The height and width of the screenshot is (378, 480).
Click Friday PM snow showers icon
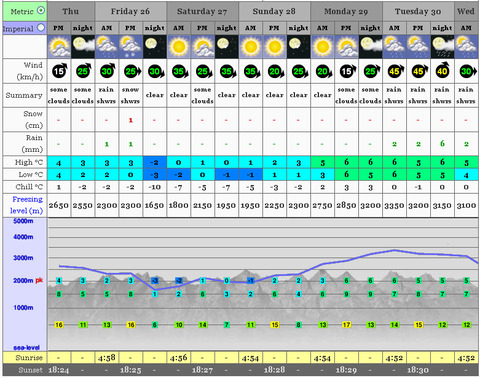[131, 47]
